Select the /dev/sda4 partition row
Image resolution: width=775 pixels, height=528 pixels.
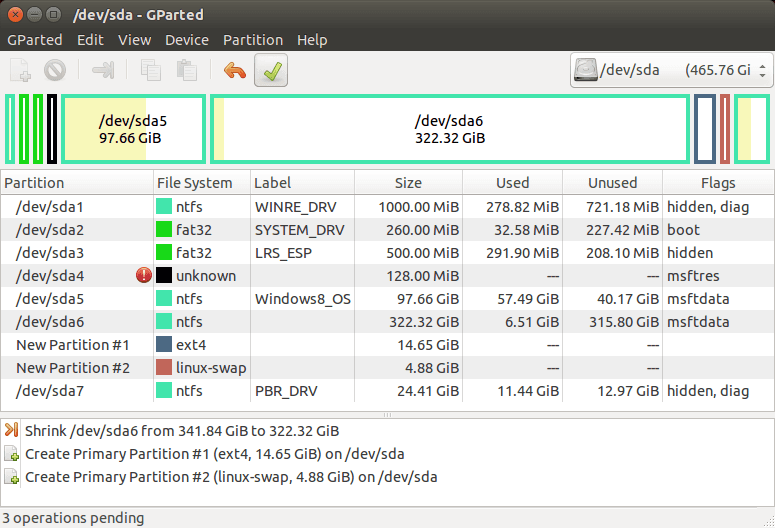click(387, 275)
